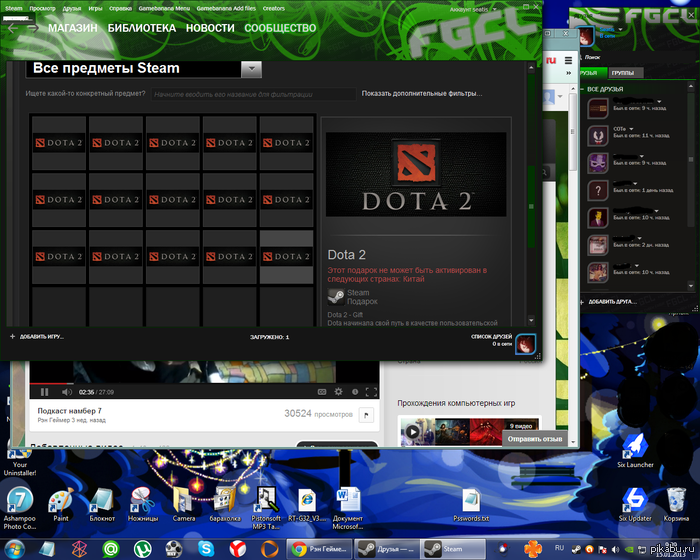Viewport: 700px width, 560px height.
Task: Select the first Dota 2 inventory item
Action: point(59,143)
